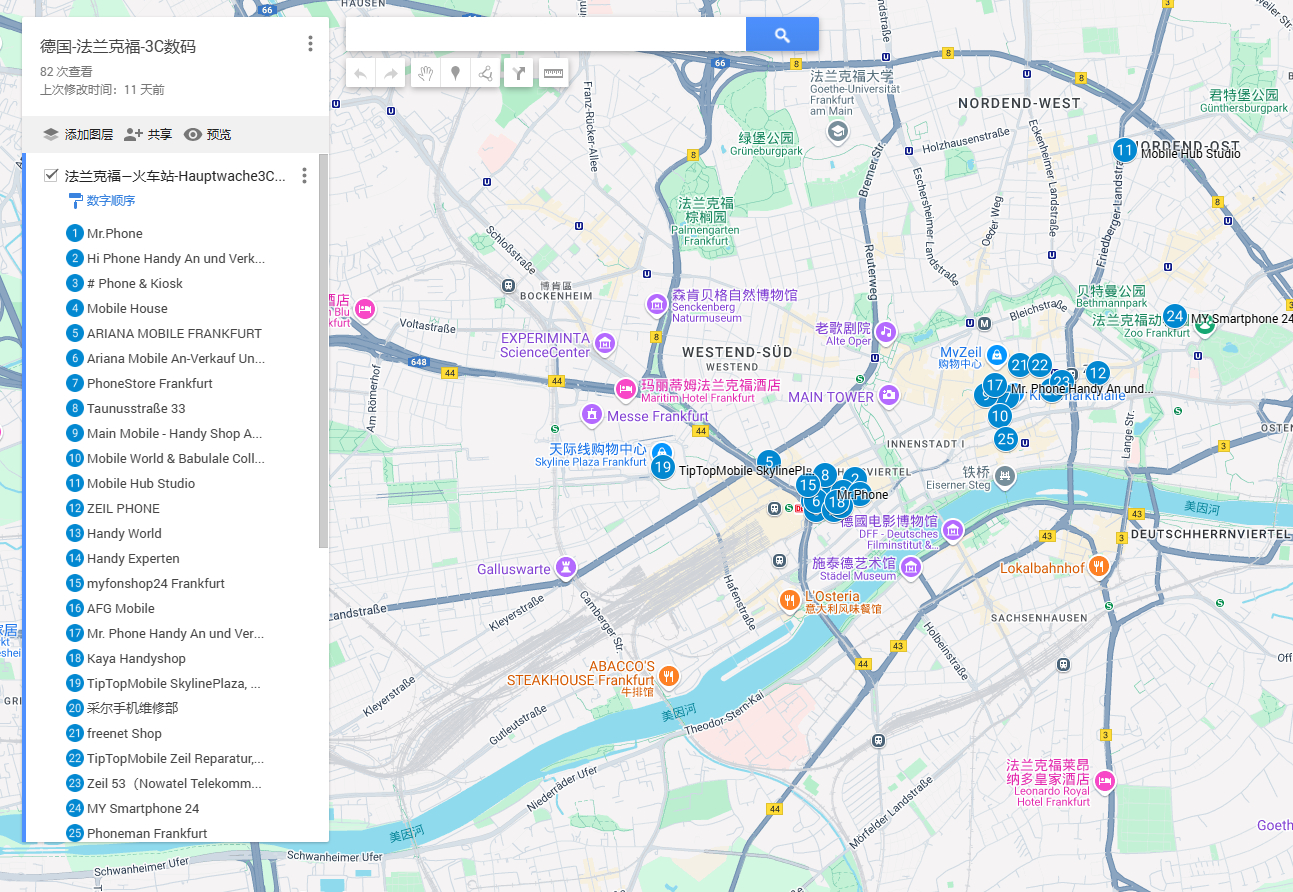Screen dimensions: 1293x892
Task: Select the measure distance ruler tool
Action: (x=553, y=73)
